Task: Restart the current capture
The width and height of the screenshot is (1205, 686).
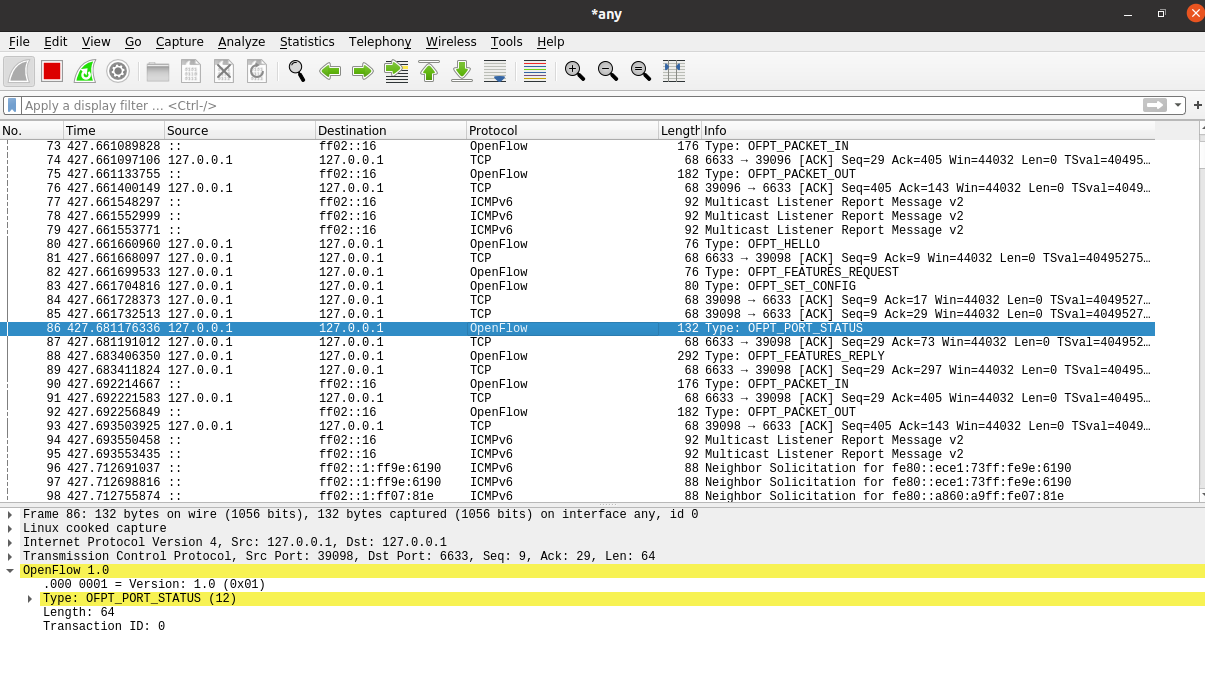Action: [x=85, y=71]
